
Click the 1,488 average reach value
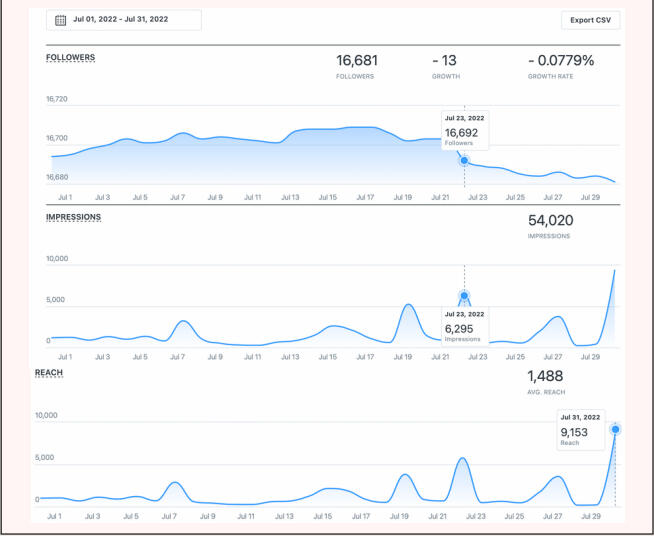545,376
